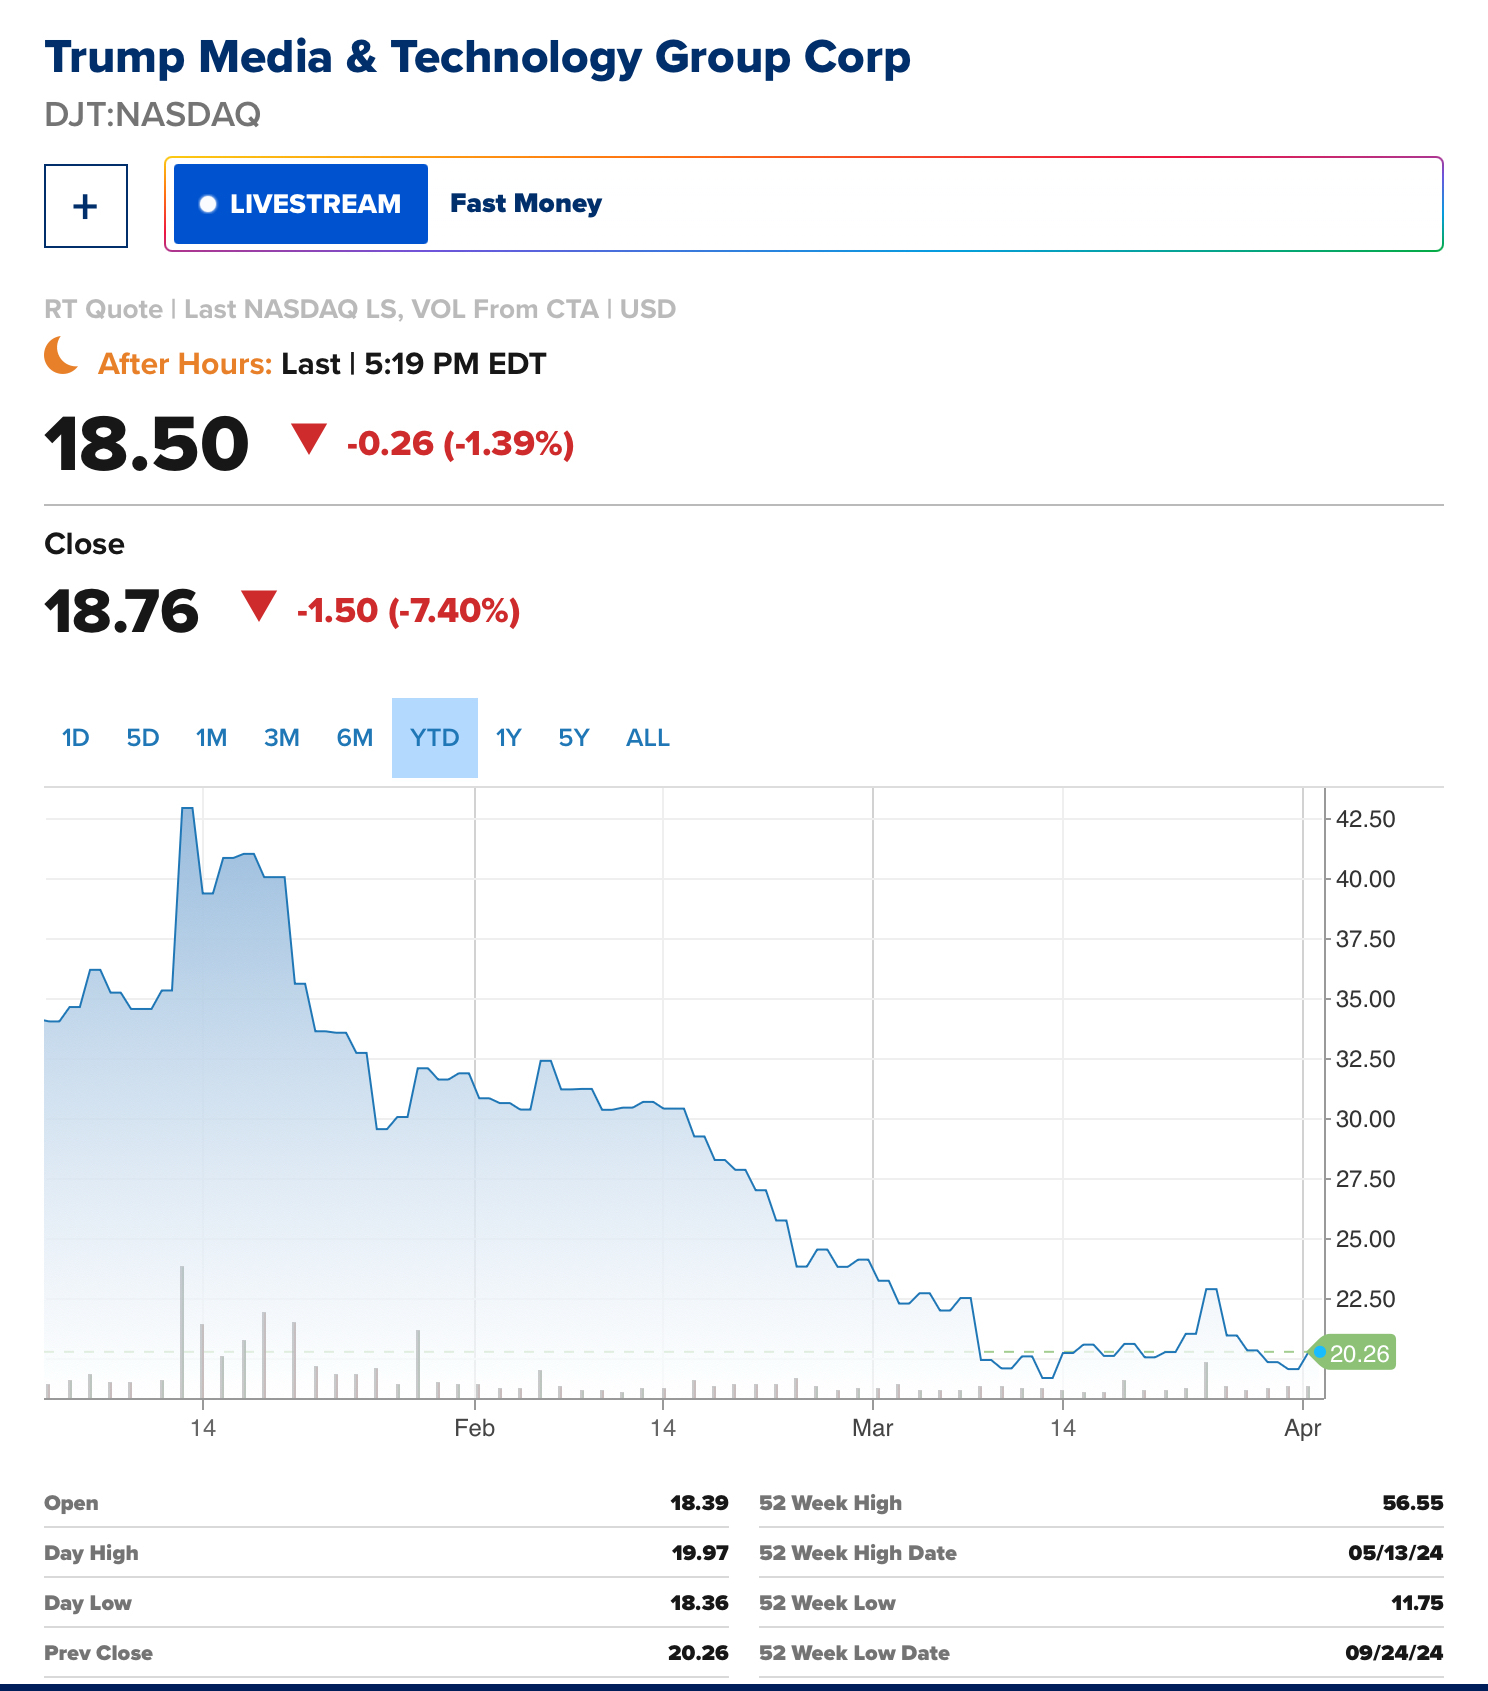Click the blue current-price dot on chart
This screenshot has height=1691, width=1488.
[1319, 1352]
